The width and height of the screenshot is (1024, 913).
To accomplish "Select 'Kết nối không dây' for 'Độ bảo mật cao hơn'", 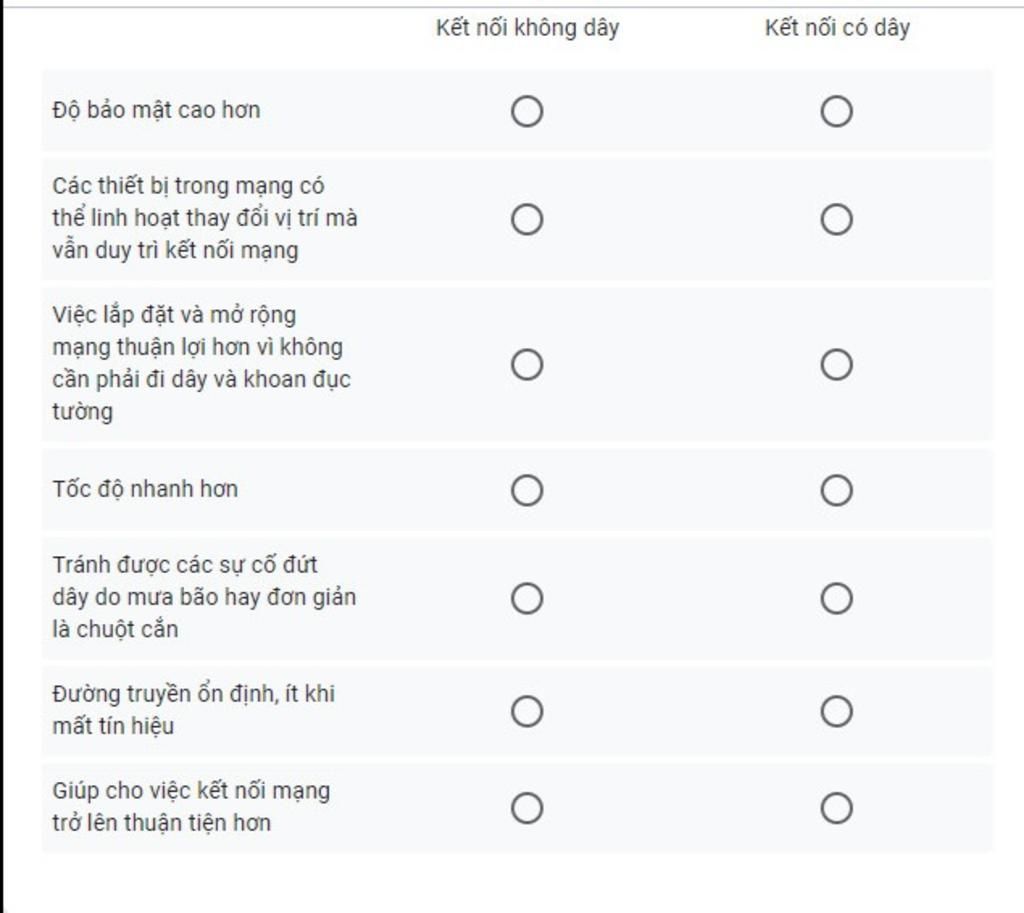I will point(527,111).
